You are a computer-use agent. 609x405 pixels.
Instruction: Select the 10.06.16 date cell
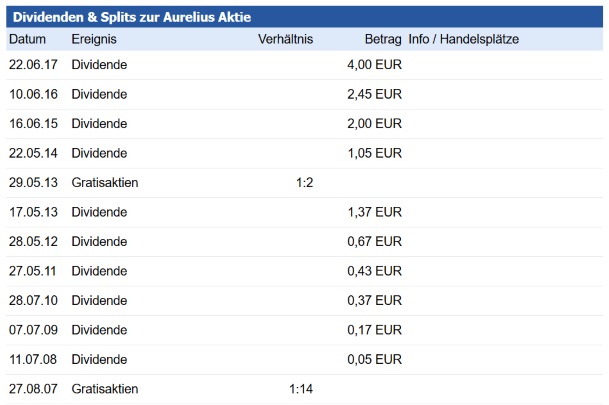point(33,95)
